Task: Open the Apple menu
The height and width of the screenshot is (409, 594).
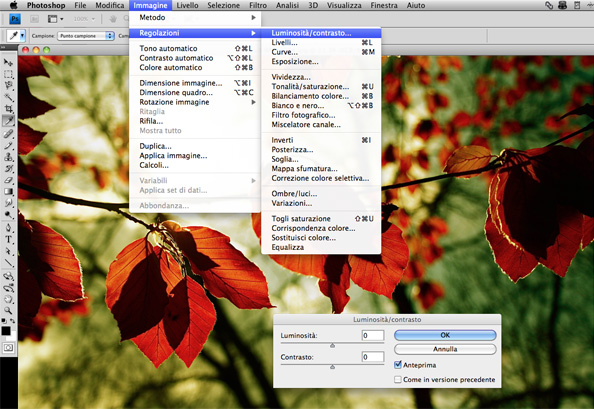Action: pos(14,5)
